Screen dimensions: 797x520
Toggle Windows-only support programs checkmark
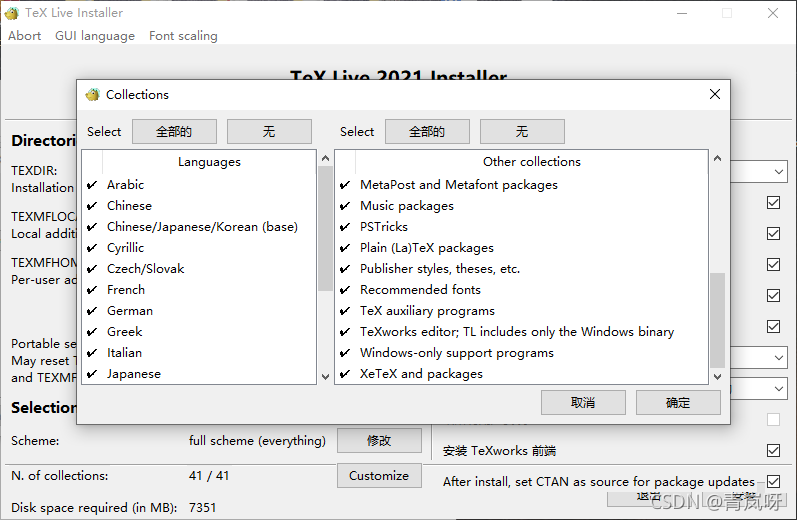tap(345, 353)
